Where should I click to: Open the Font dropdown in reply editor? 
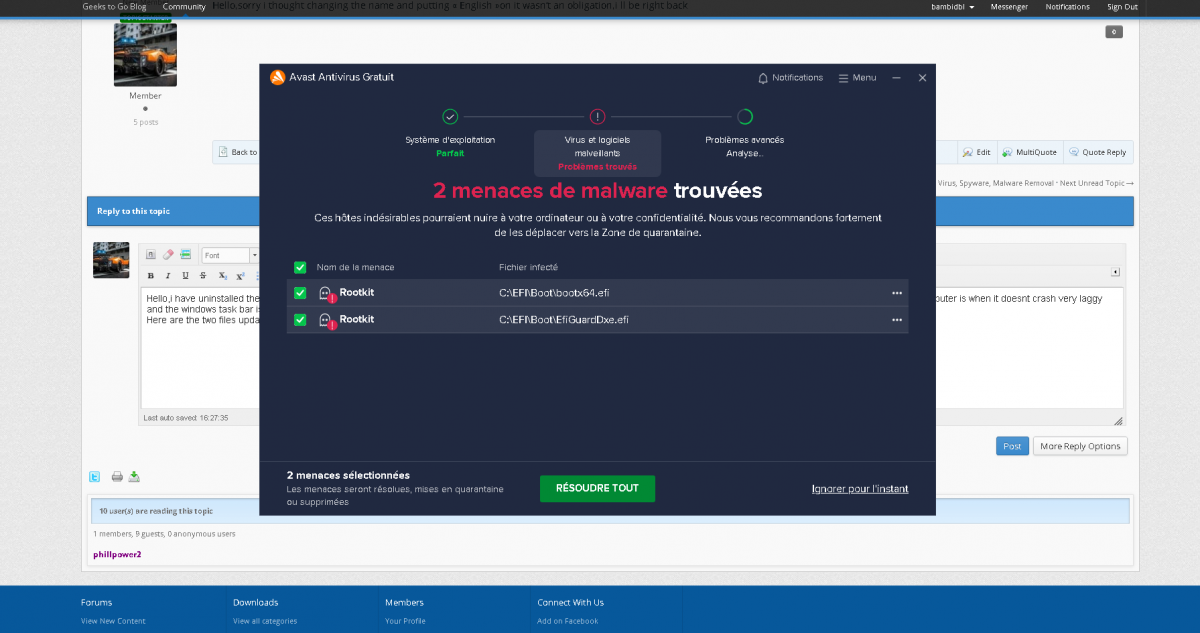(x=230, y=255)
